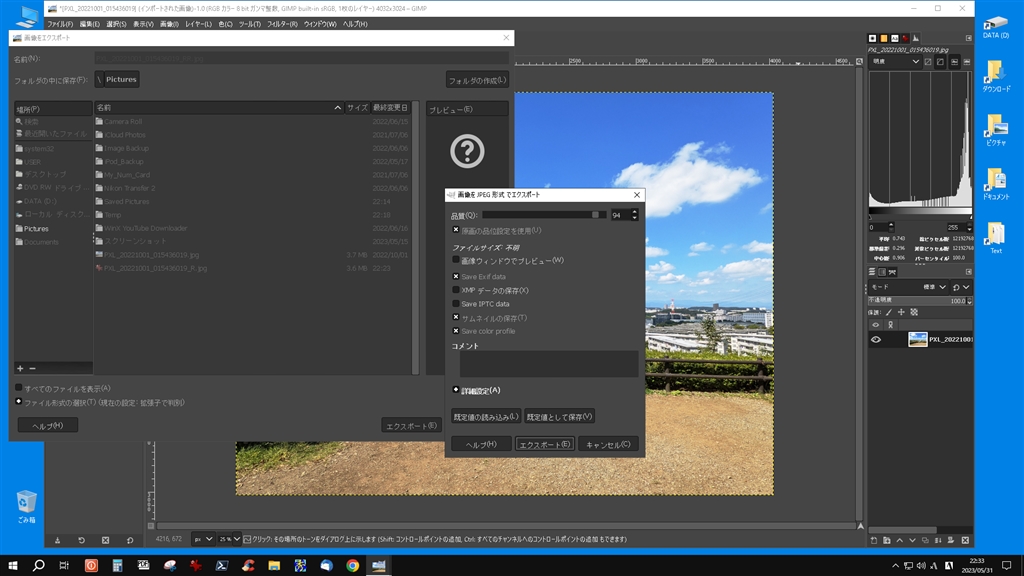Open the Layer (レイヤー) menu

(x=198, y=23)
